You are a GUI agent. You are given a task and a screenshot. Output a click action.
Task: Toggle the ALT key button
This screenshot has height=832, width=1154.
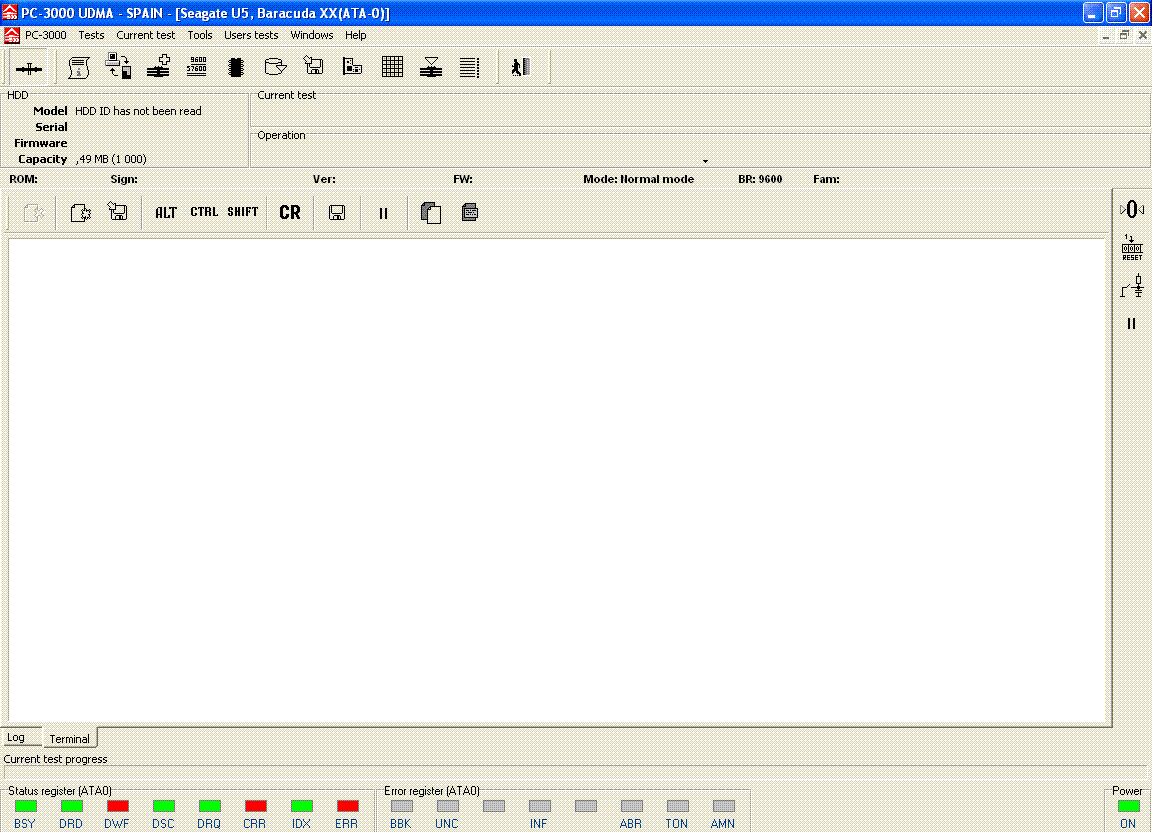(x=166, y=213)
